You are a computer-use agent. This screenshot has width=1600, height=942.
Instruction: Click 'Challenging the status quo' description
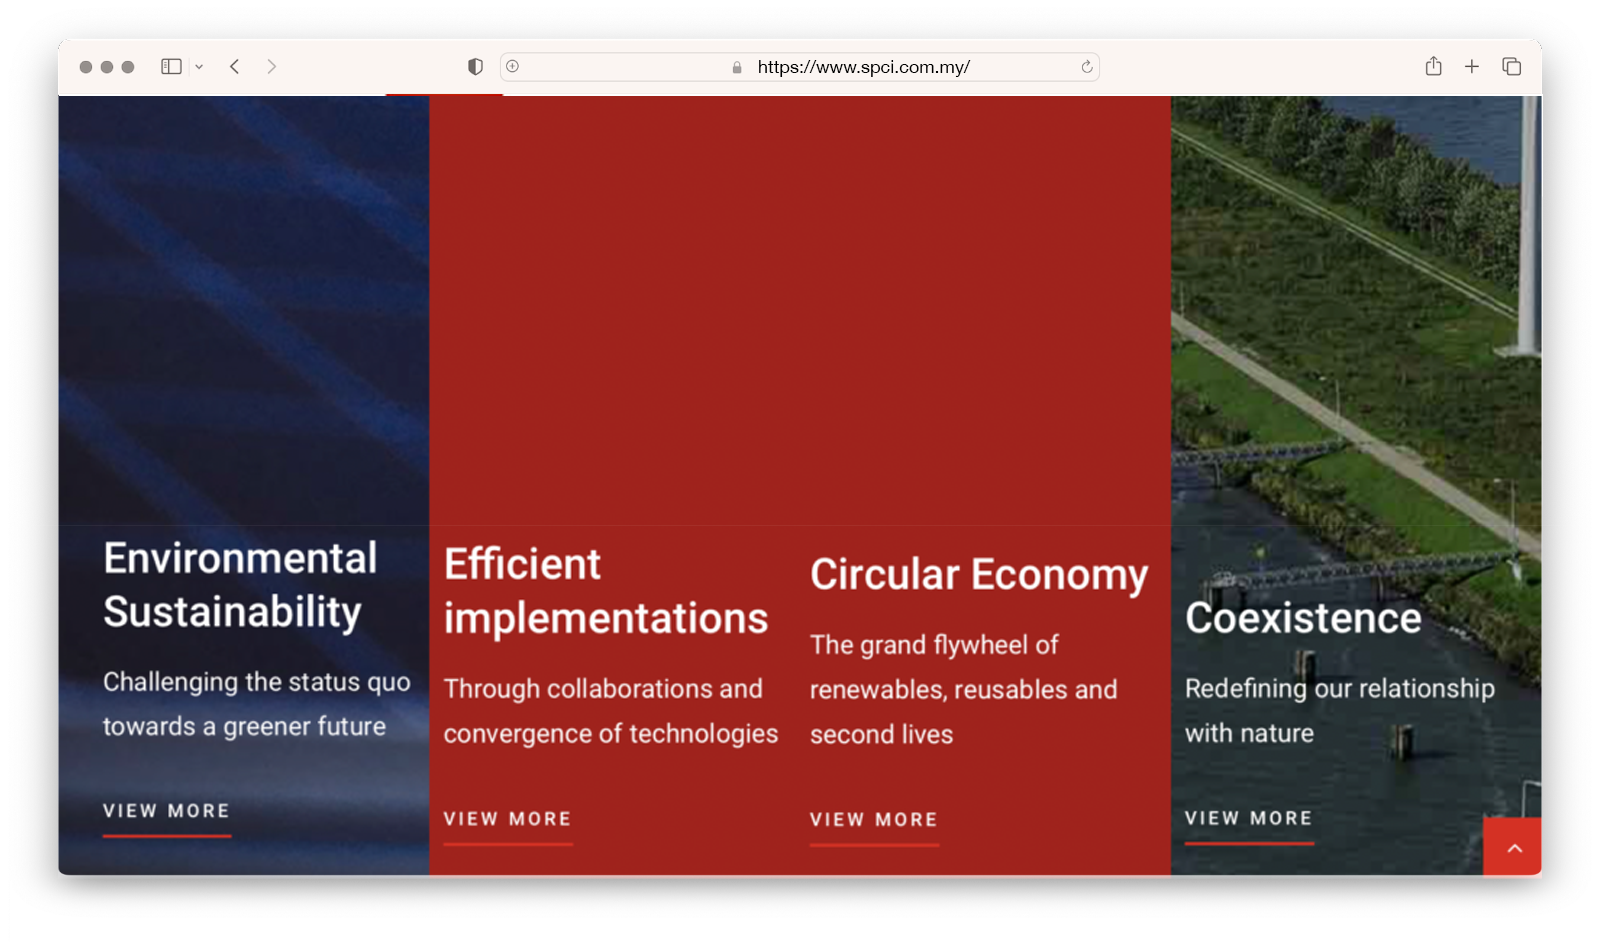[x=257, y=704]
